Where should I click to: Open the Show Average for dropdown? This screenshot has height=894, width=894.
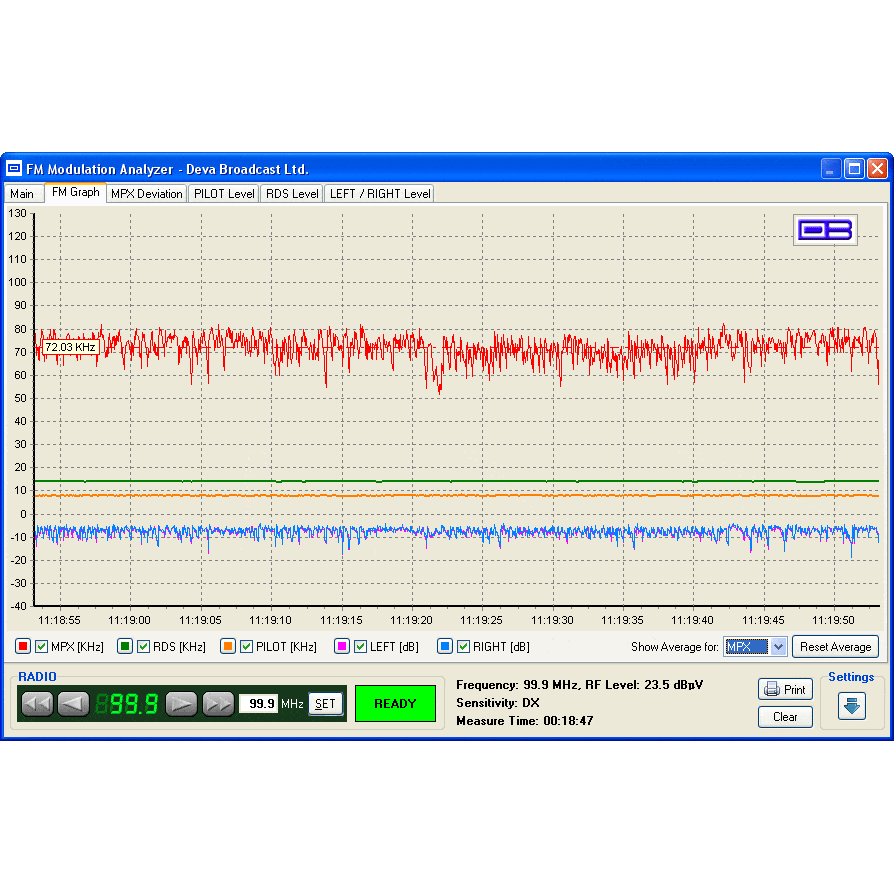778,647
